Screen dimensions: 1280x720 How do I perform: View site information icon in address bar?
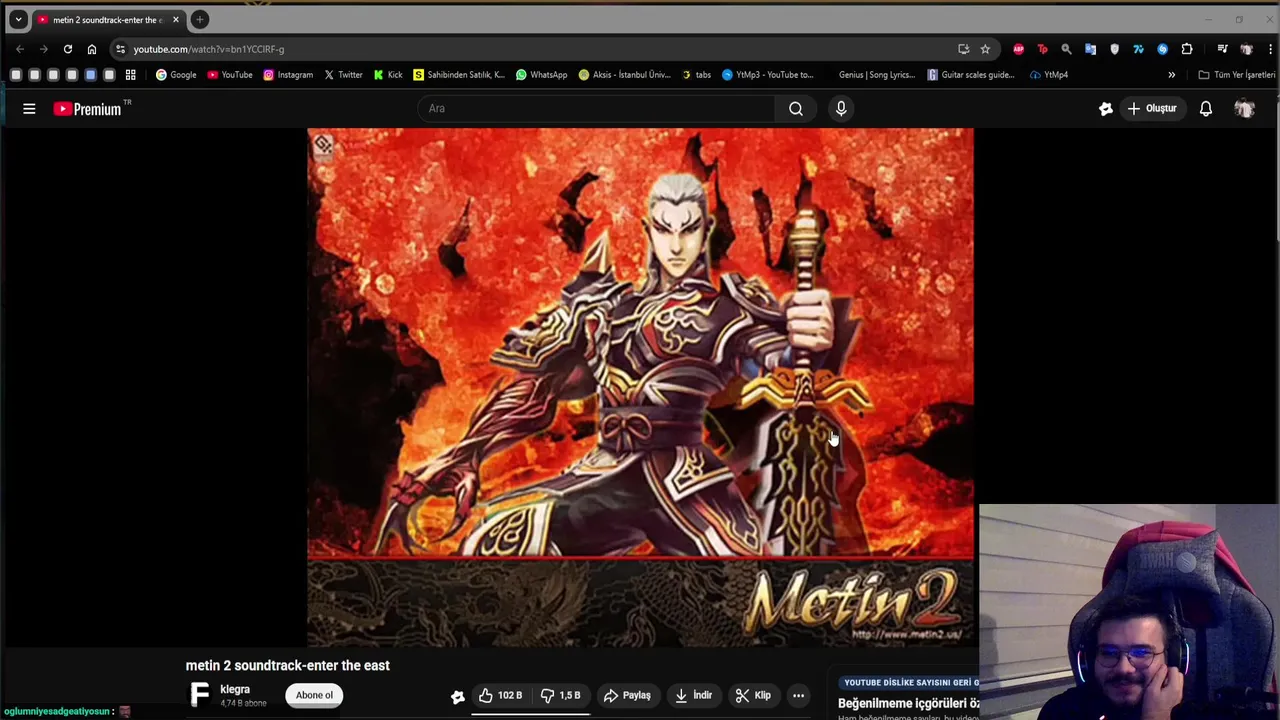pyautogui.click(x=120, y=49)
